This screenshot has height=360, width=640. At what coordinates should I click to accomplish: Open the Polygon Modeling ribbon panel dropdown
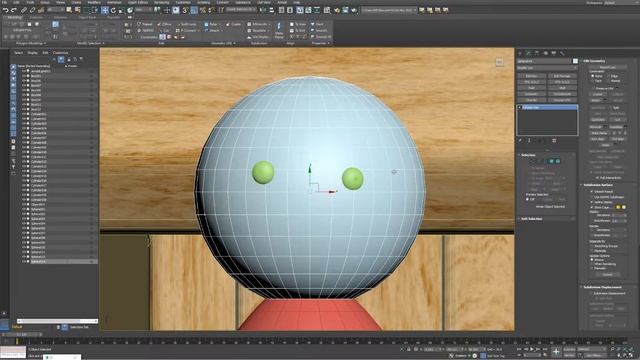click(x=31, y=43)
